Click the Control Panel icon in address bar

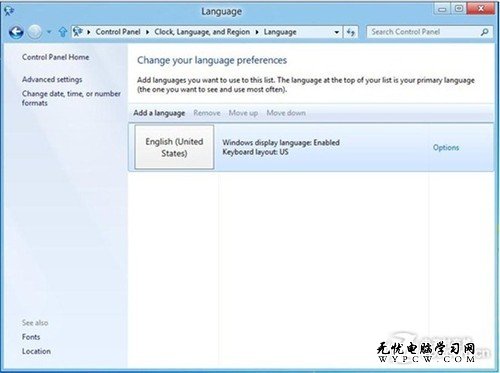click(x=78, y=32)
